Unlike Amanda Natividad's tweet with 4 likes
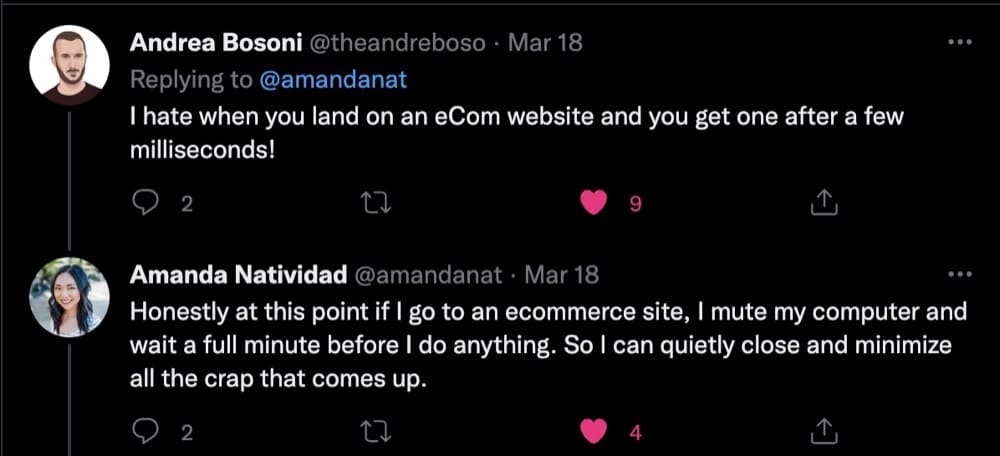The height and width of the screenshot is (456, 1000). 596,432
